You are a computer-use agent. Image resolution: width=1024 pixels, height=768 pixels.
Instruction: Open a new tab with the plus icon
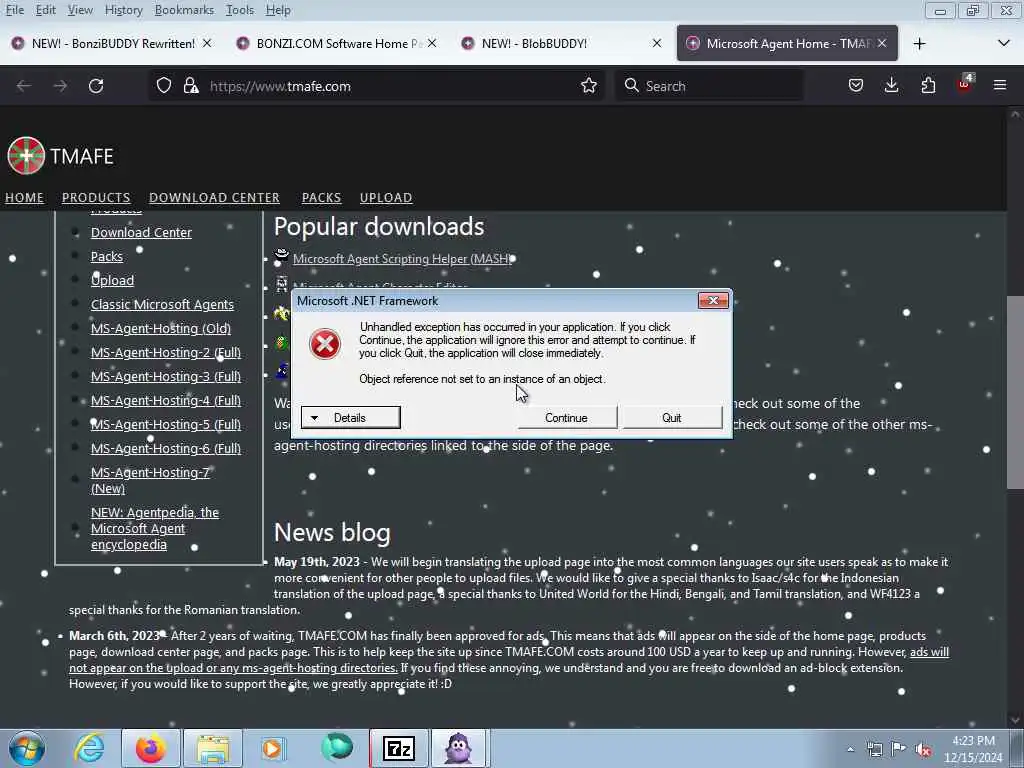[920, 44]
